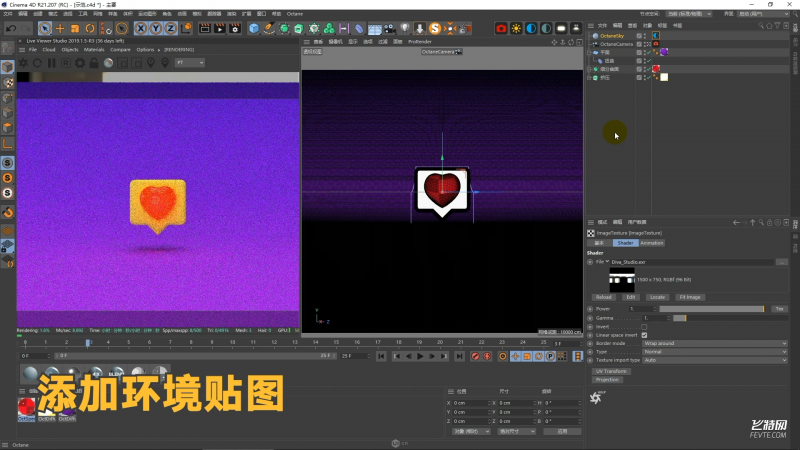The height and width of the screenshot is (450, 800).
Task: Open Texture import type Auto dropdown
Action: tap(714, 360)
